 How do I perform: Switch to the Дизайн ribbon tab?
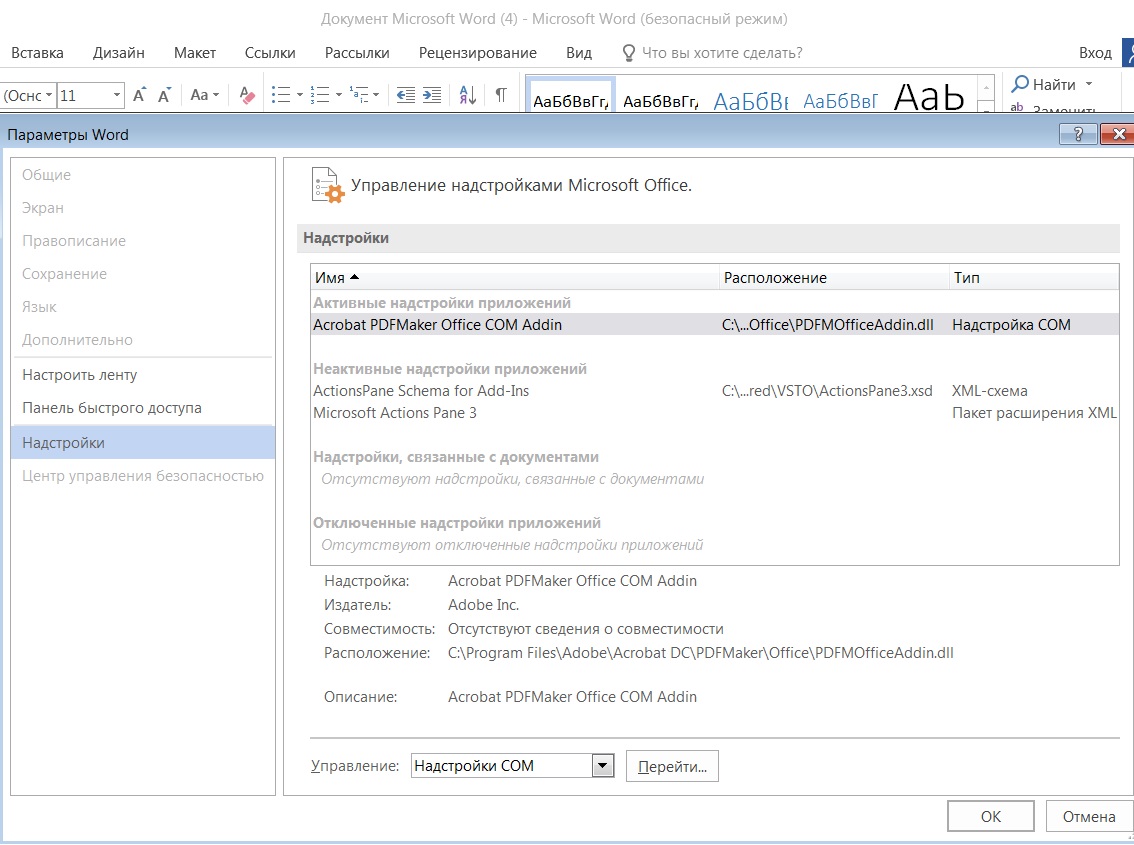point(119,53)
